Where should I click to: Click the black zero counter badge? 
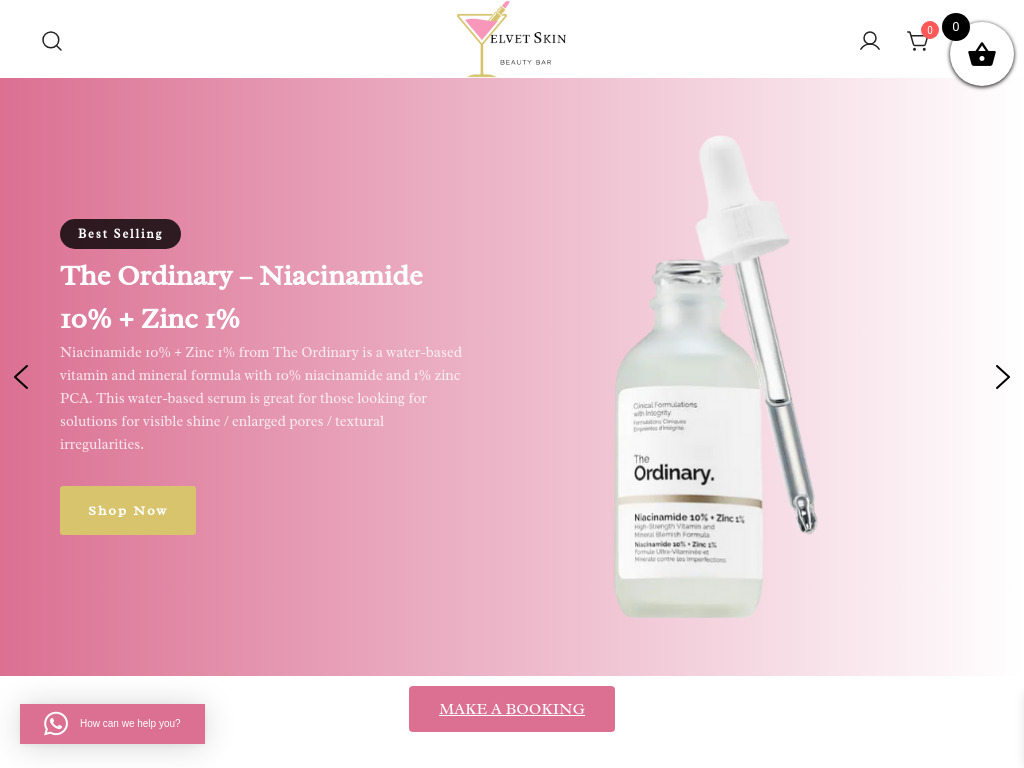click(955, 27)
